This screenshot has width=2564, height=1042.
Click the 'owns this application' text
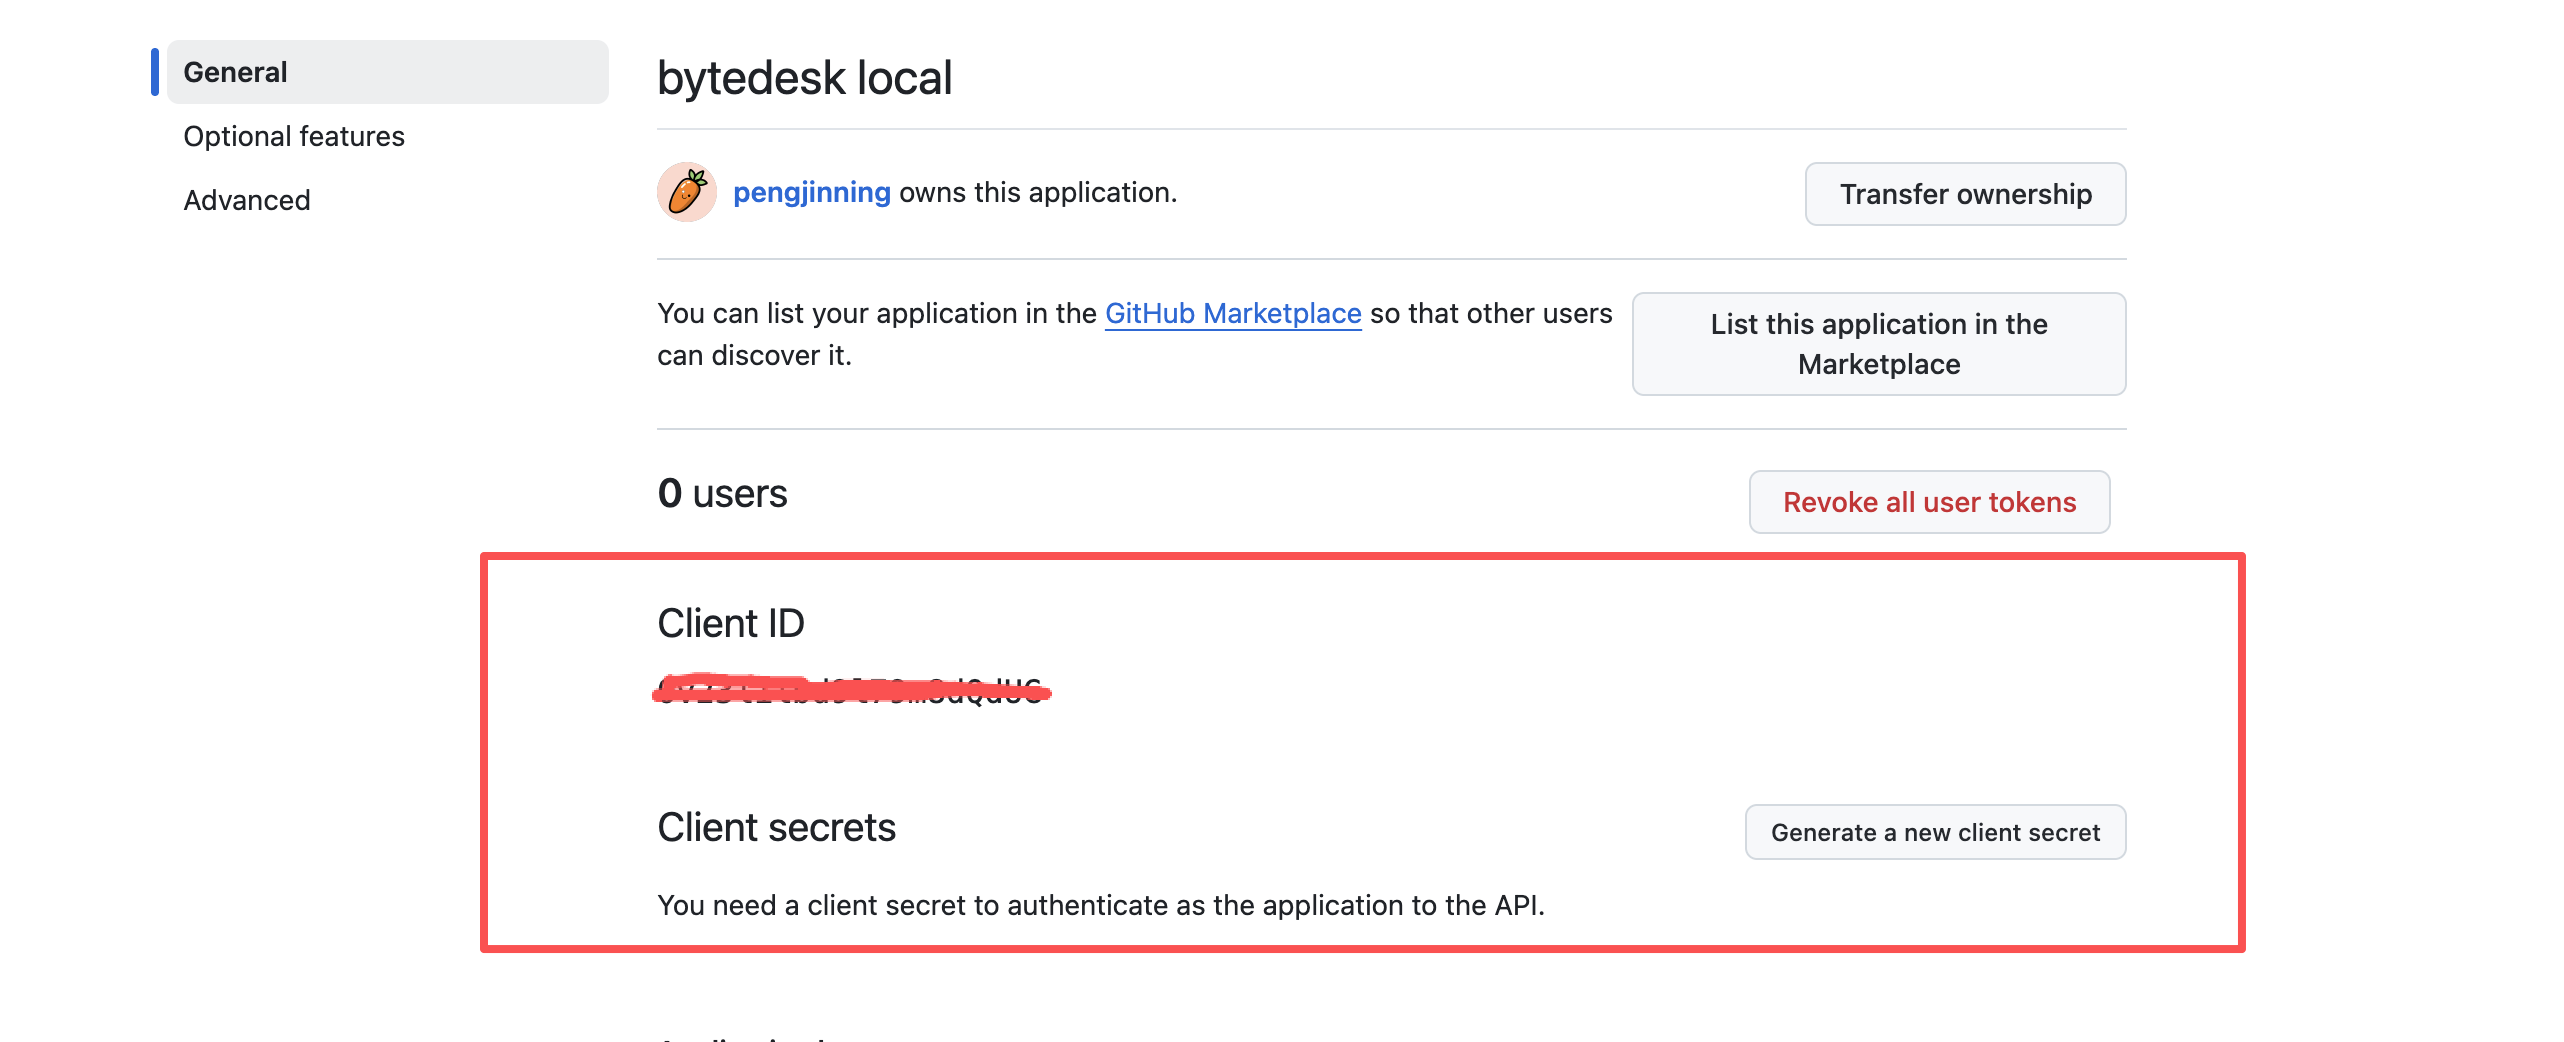(1037, 192)
